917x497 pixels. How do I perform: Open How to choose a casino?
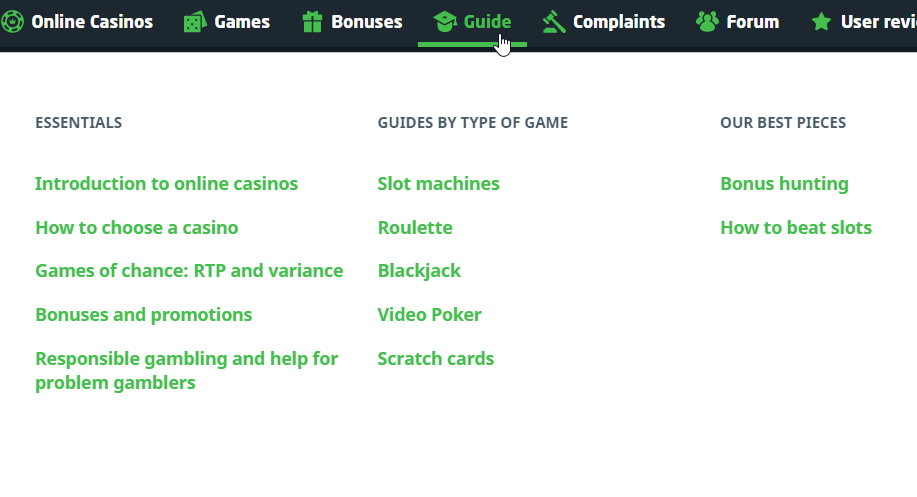click(x=137, y=228)
